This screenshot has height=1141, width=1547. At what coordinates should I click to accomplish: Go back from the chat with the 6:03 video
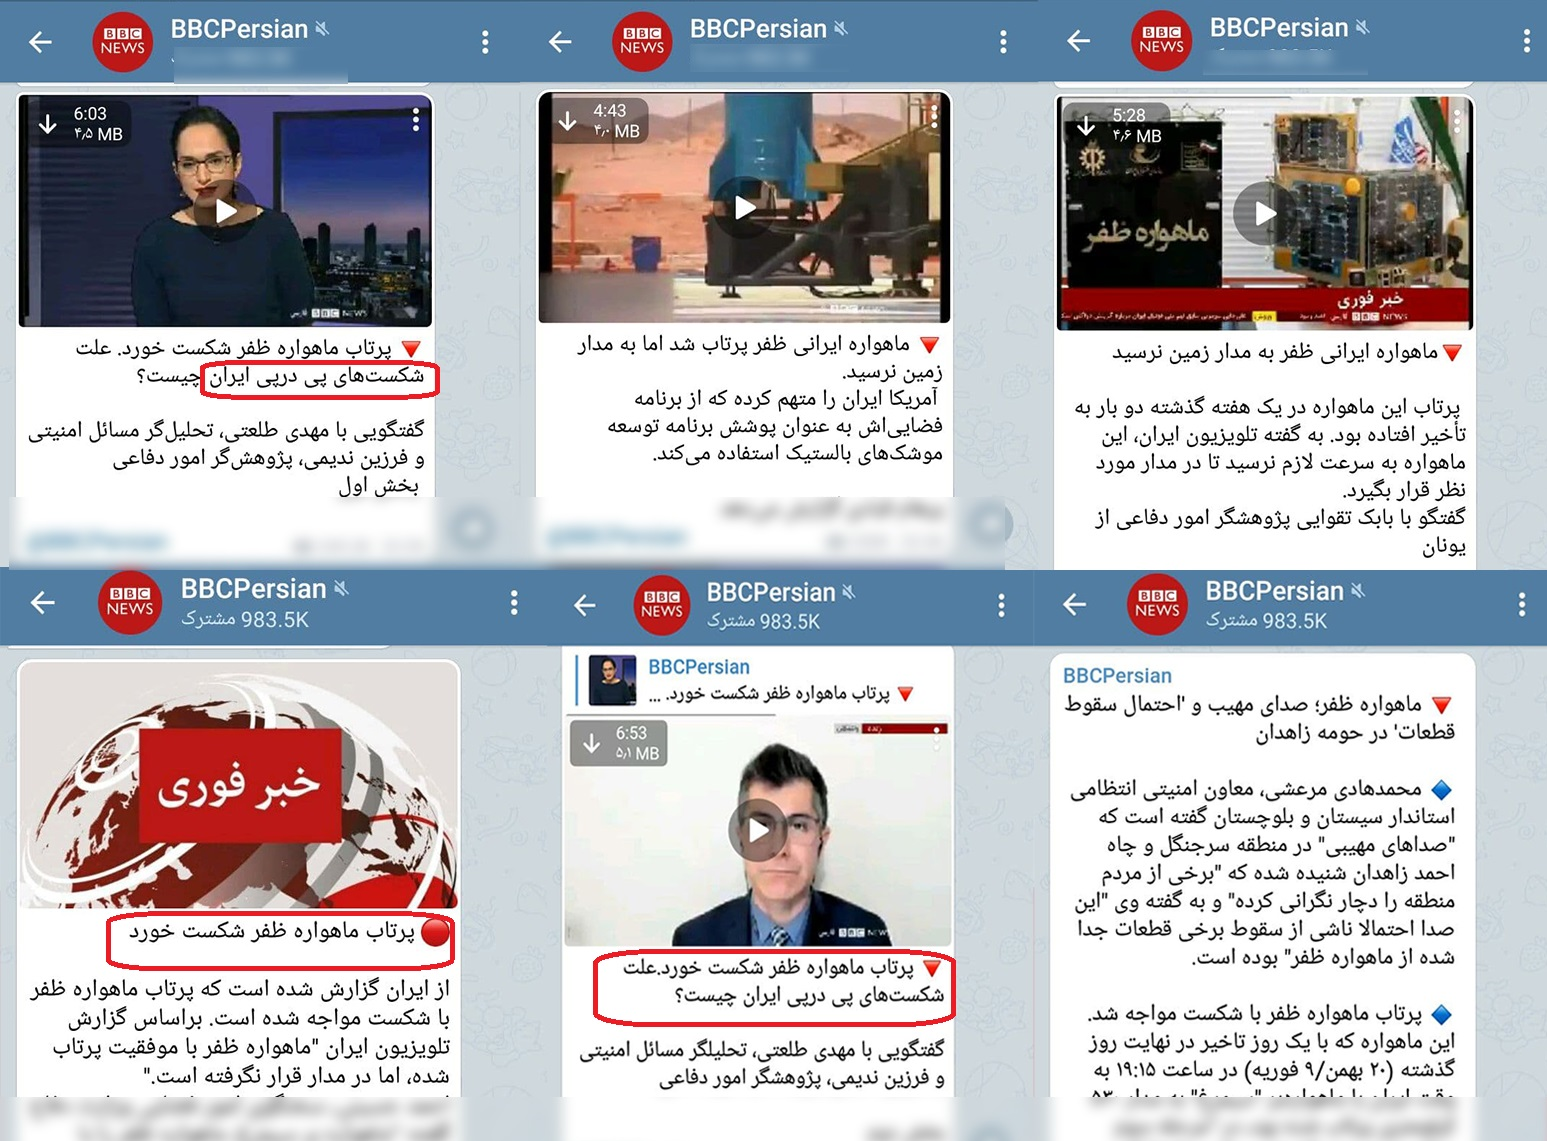[41, 42]
